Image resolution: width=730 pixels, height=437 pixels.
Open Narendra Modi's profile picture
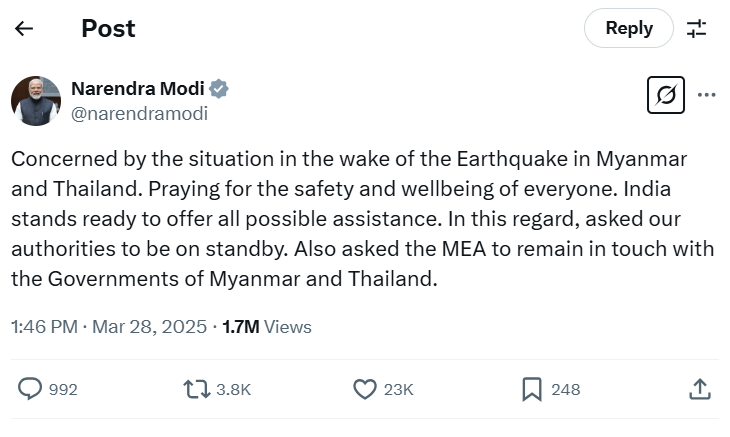pos(36,101)
